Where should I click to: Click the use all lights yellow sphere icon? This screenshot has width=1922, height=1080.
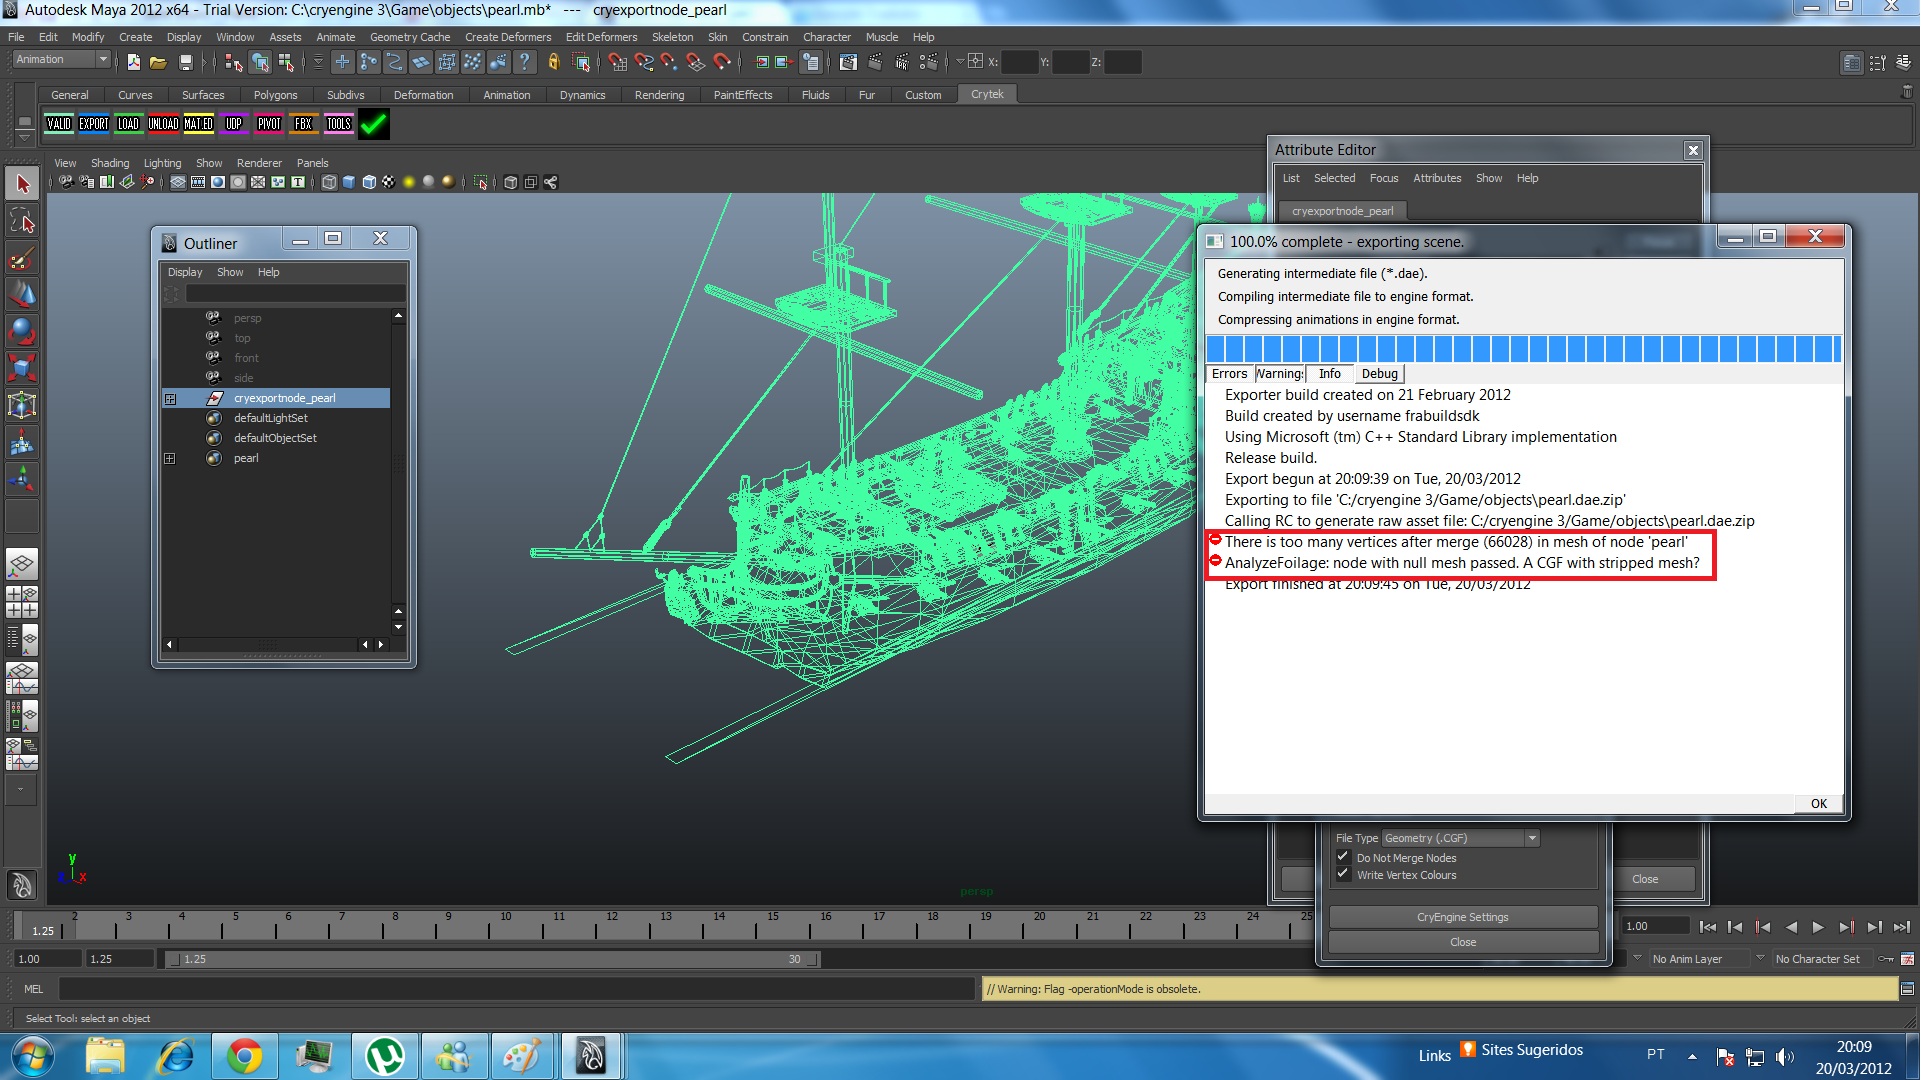click(408, 182)
